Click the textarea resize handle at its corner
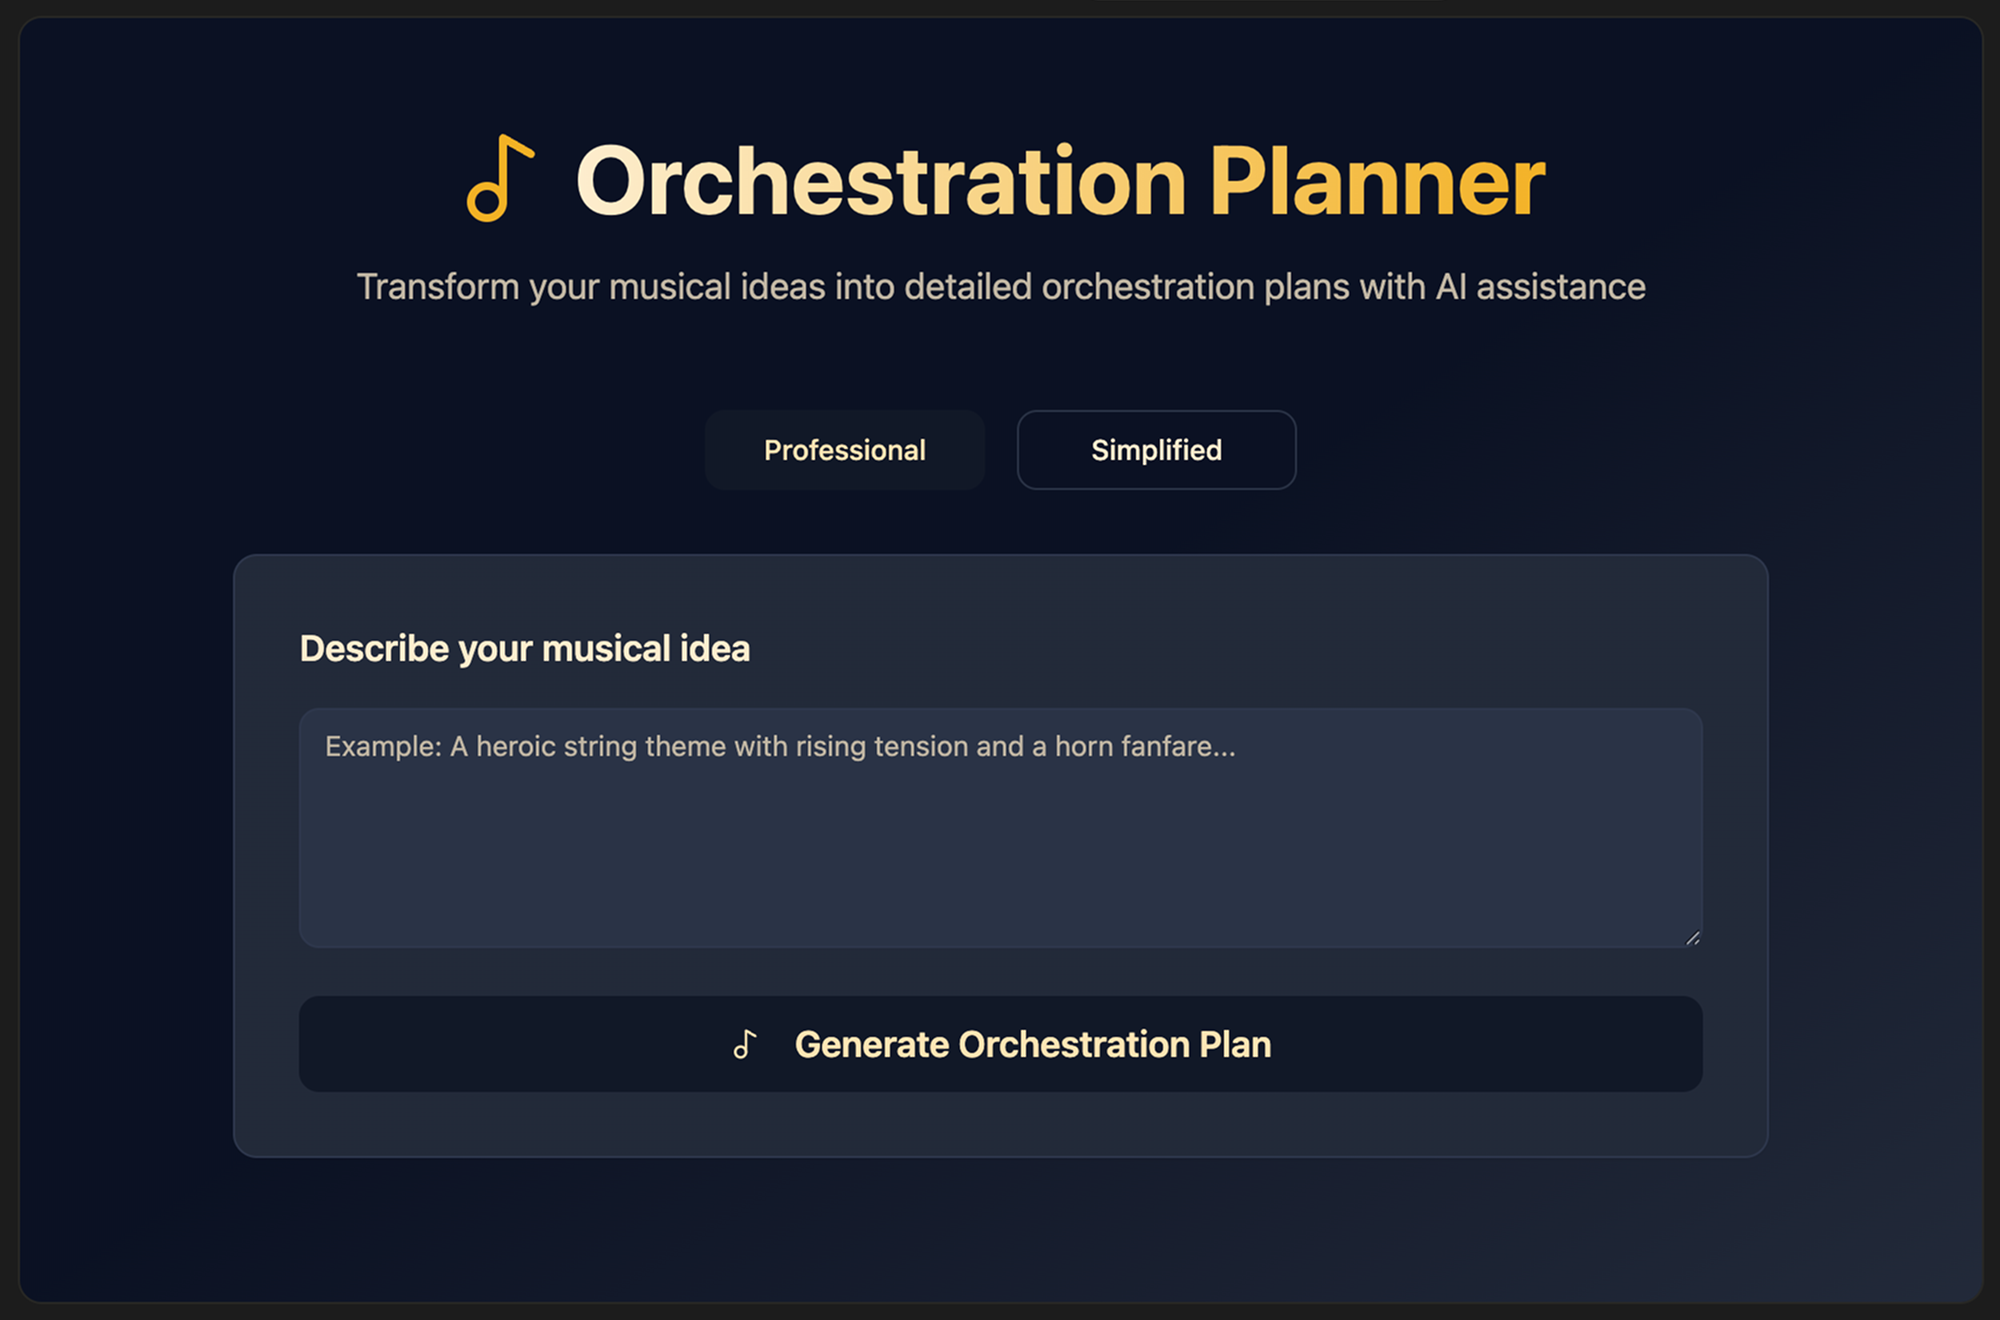The image size is (2000, 1320). tap(1694, 938)
